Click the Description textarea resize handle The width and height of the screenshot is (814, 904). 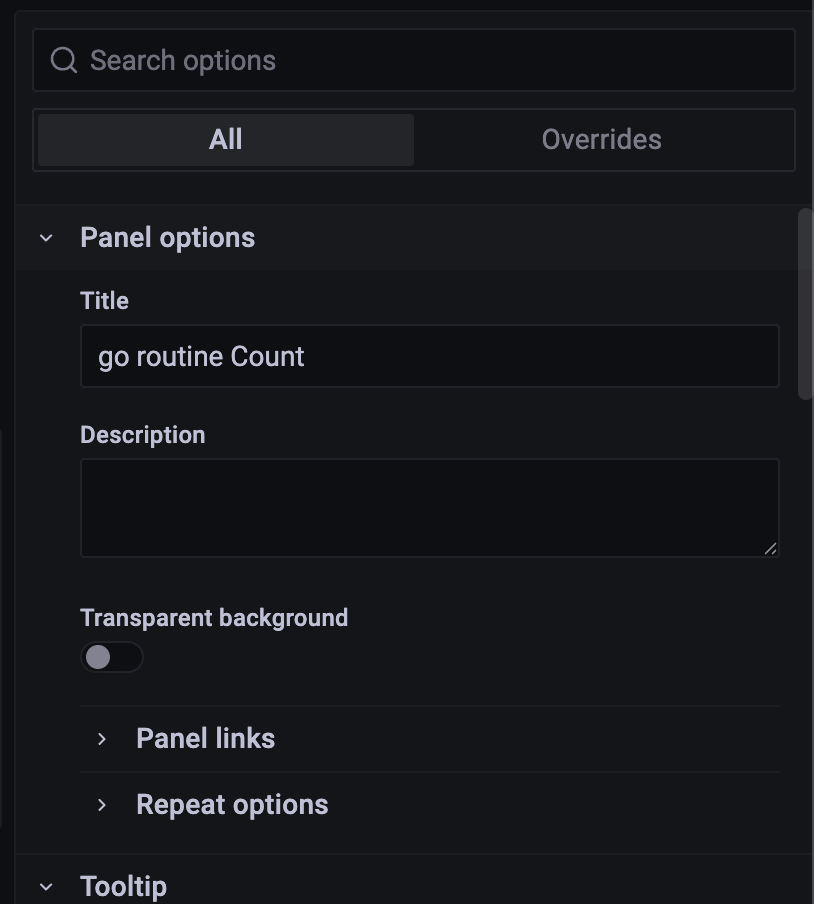click(x=770, y=547)
